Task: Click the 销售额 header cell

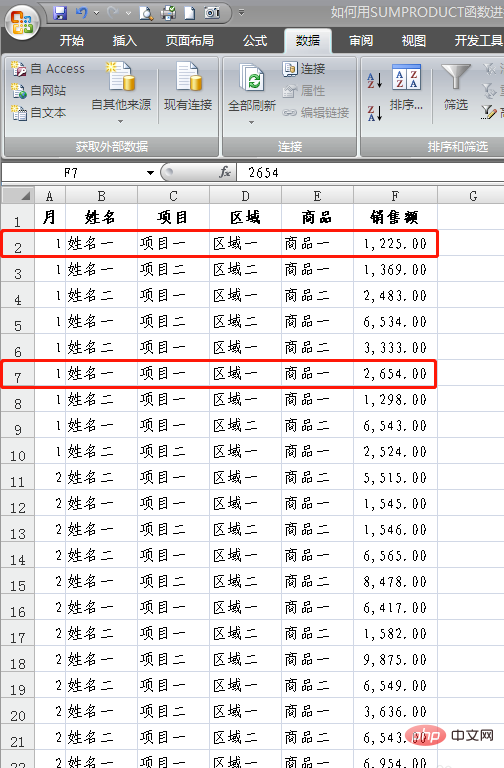Action: [395, 217]
